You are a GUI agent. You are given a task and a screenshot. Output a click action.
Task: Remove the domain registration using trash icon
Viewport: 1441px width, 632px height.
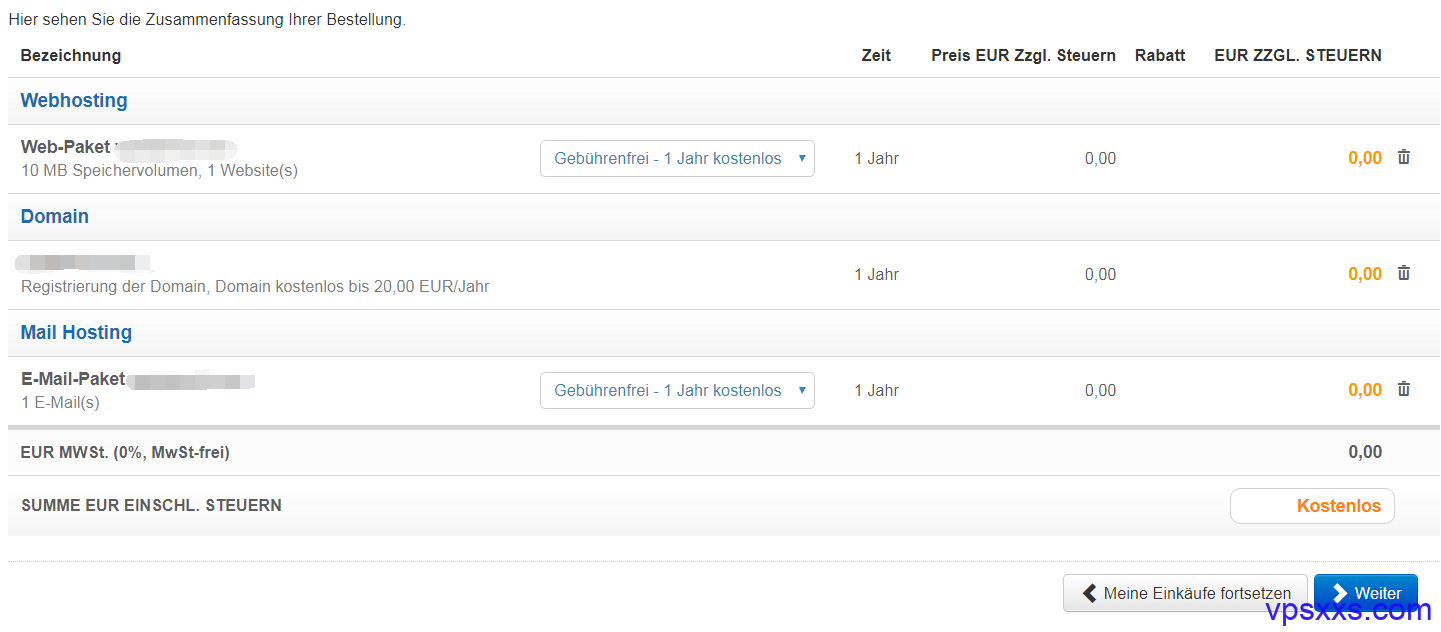point(1404,273)
